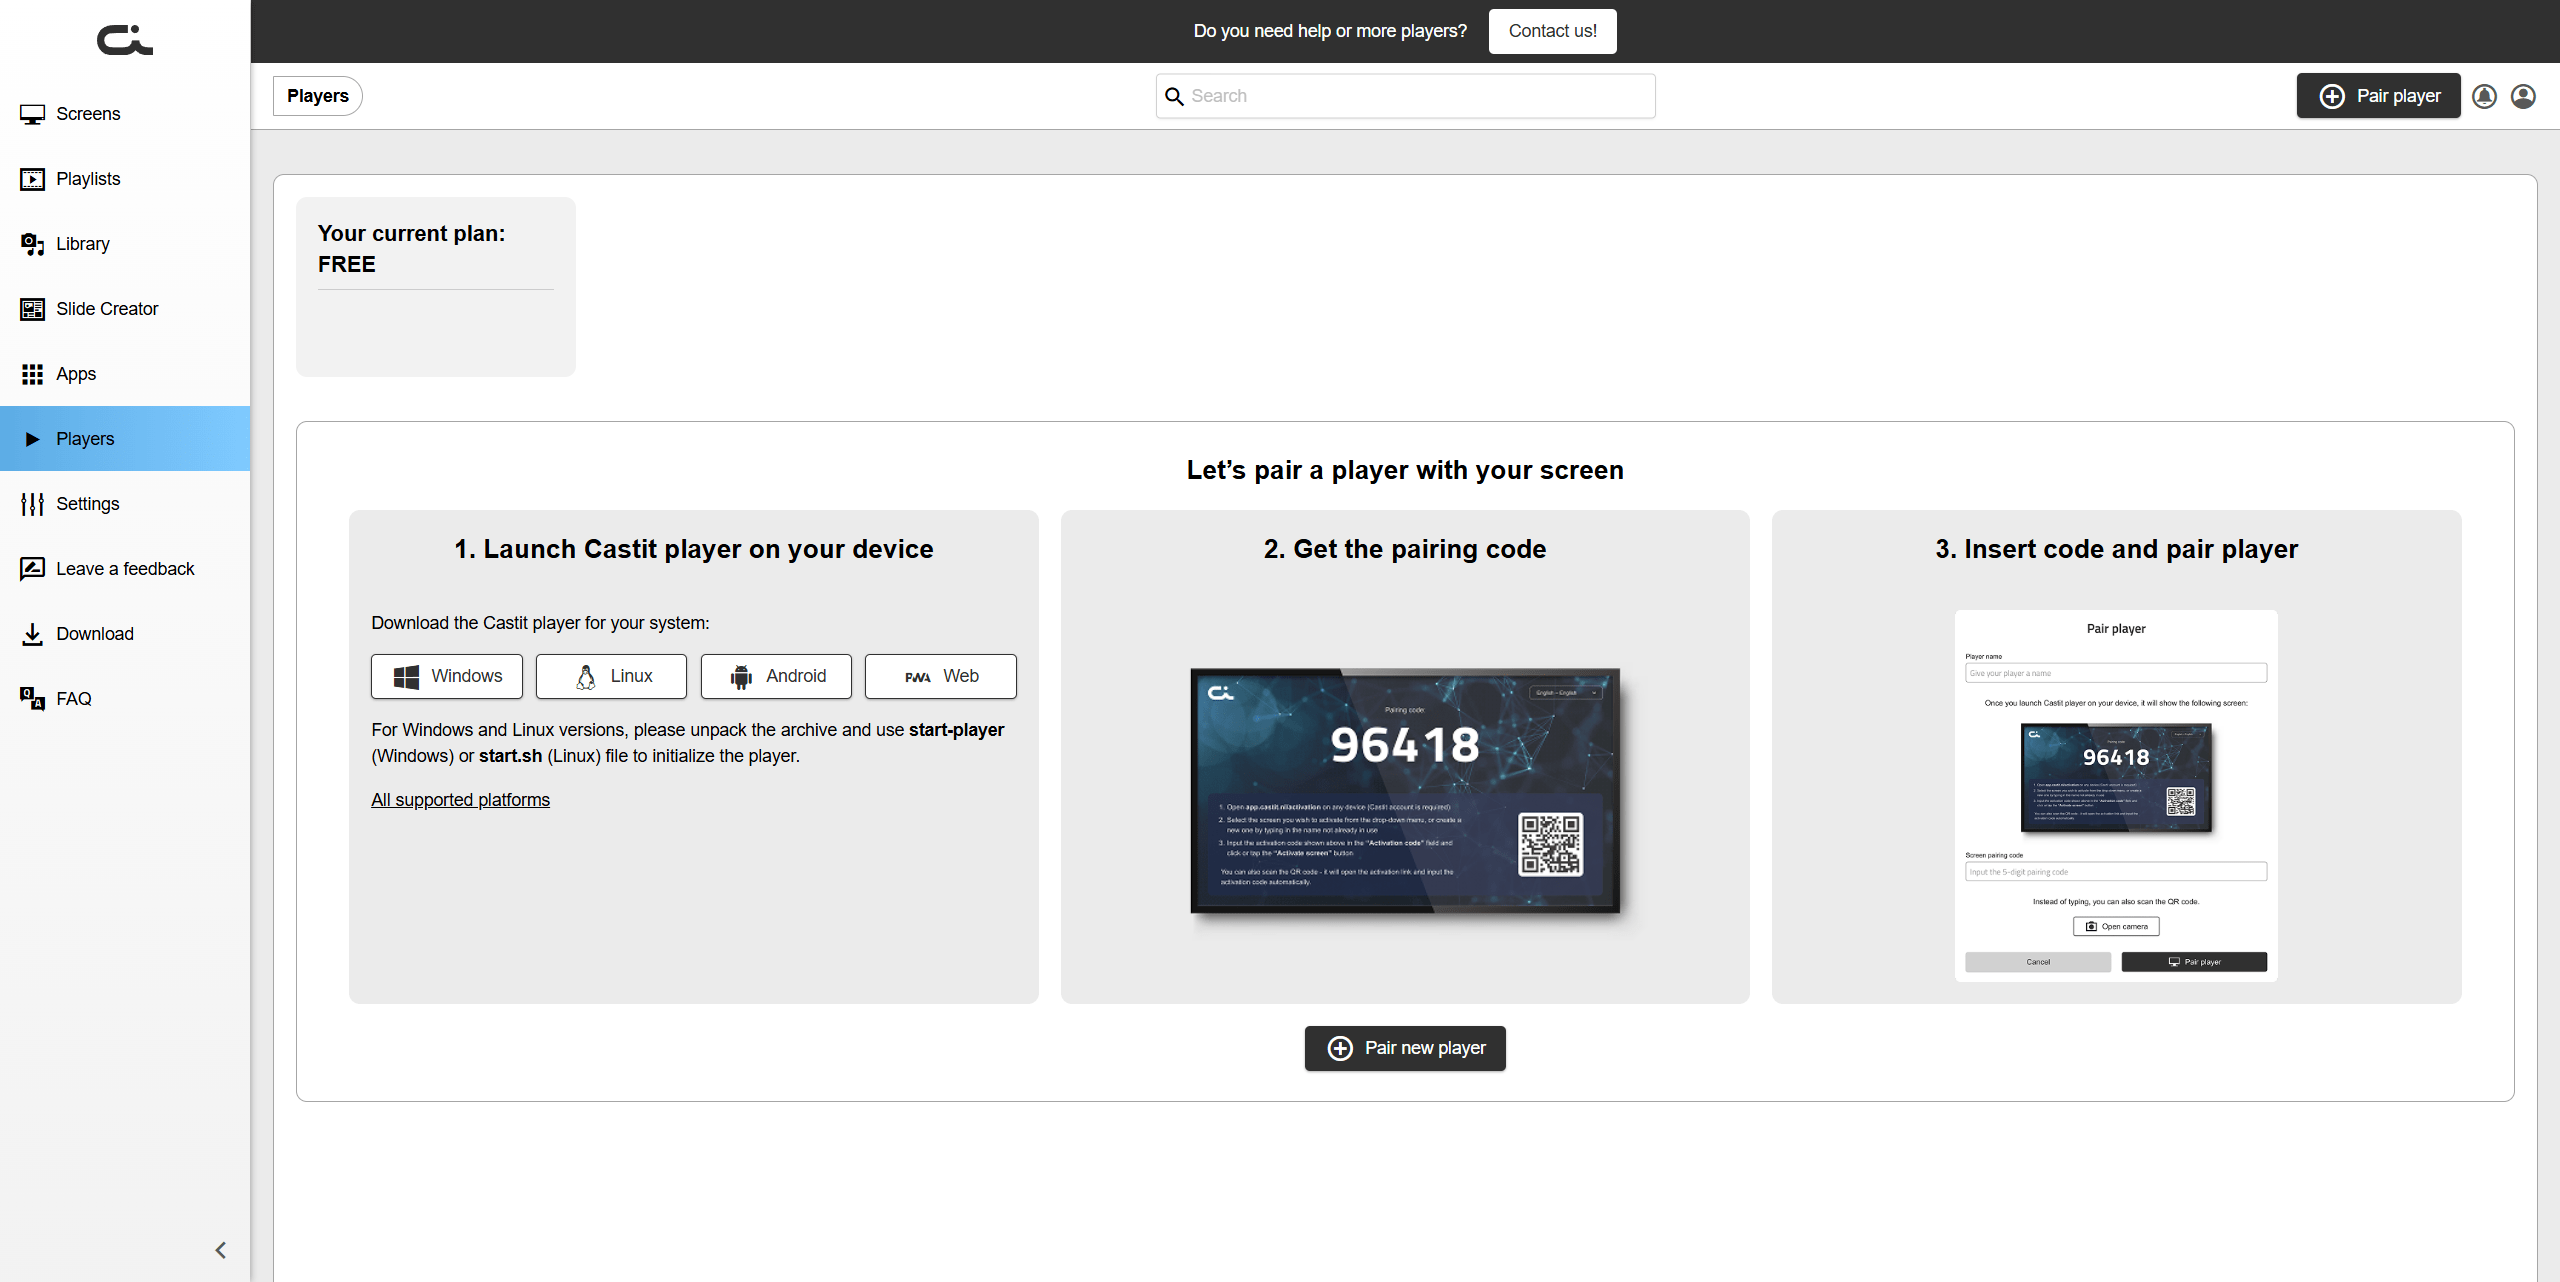Click the Screens monitor icon in sidebar
Viewport: 2560px width, 1282px height.
32,114
